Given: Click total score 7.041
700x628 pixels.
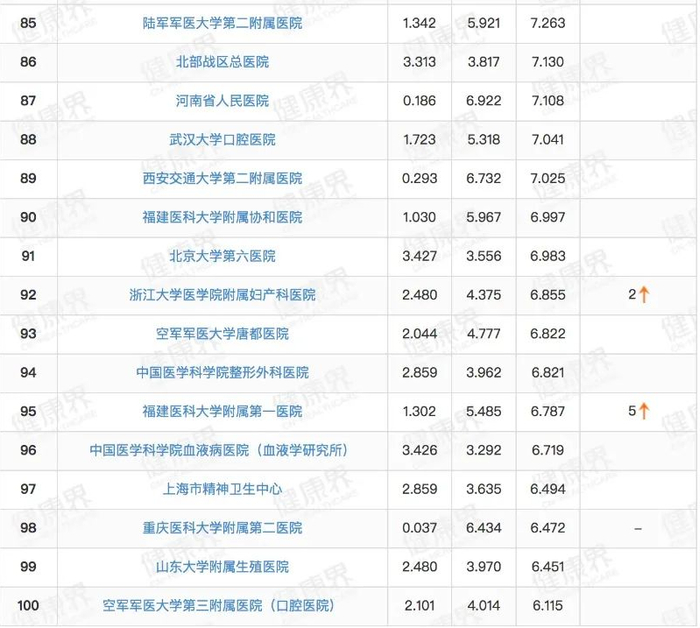Looking at the screenshot, I should click(548, 139).
